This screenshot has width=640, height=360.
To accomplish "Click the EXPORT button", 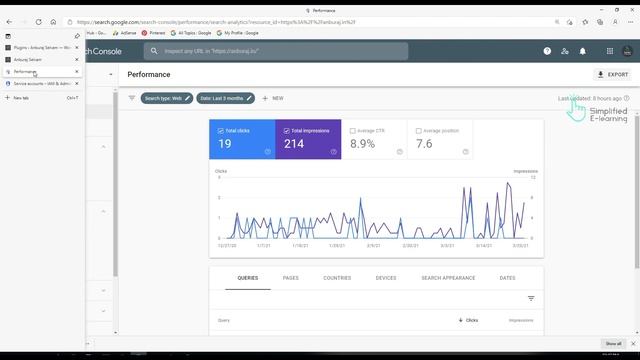I will 613,74.
